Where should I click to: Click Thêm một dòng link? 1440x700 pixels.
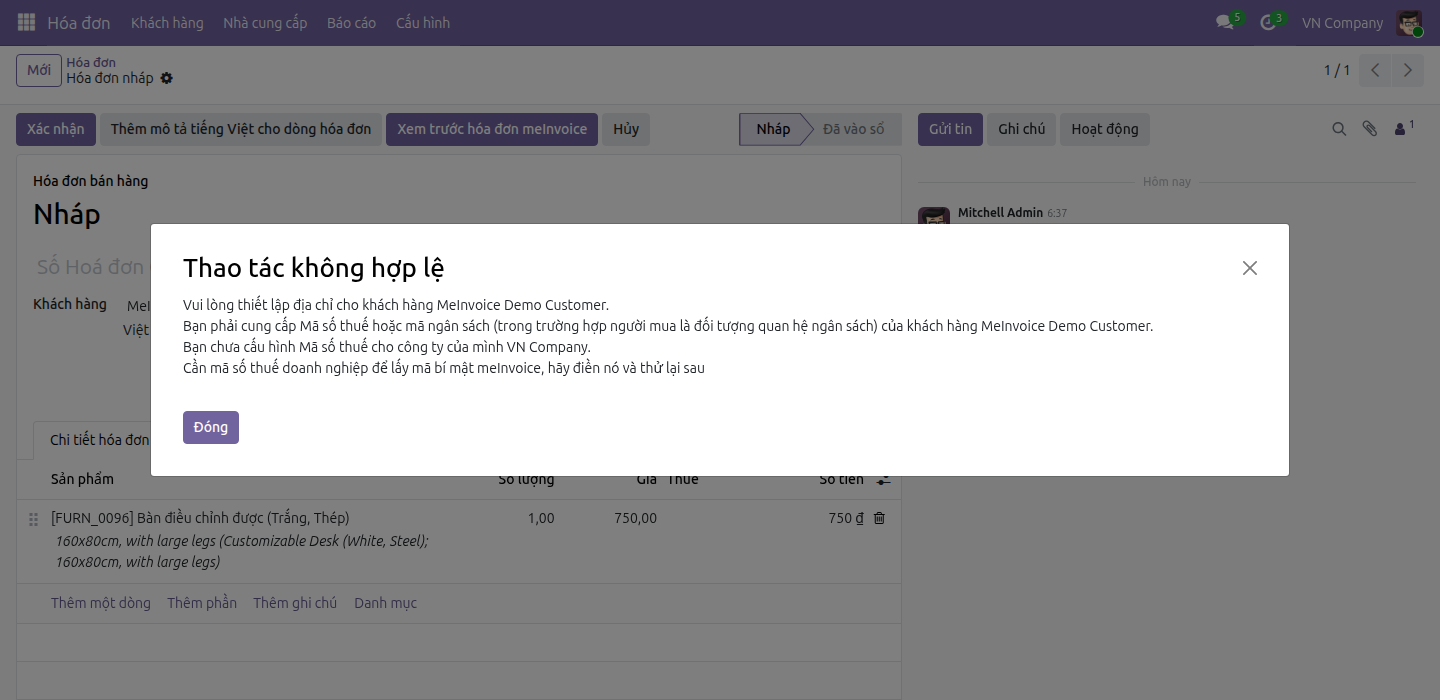coord(101,603)
